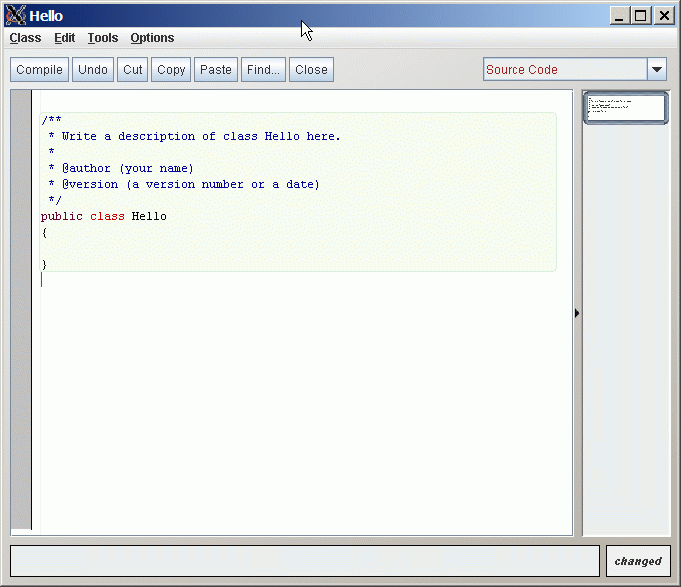Click the Paste button
This screenshot has height=587, width=681.
(x=216, y=69)
